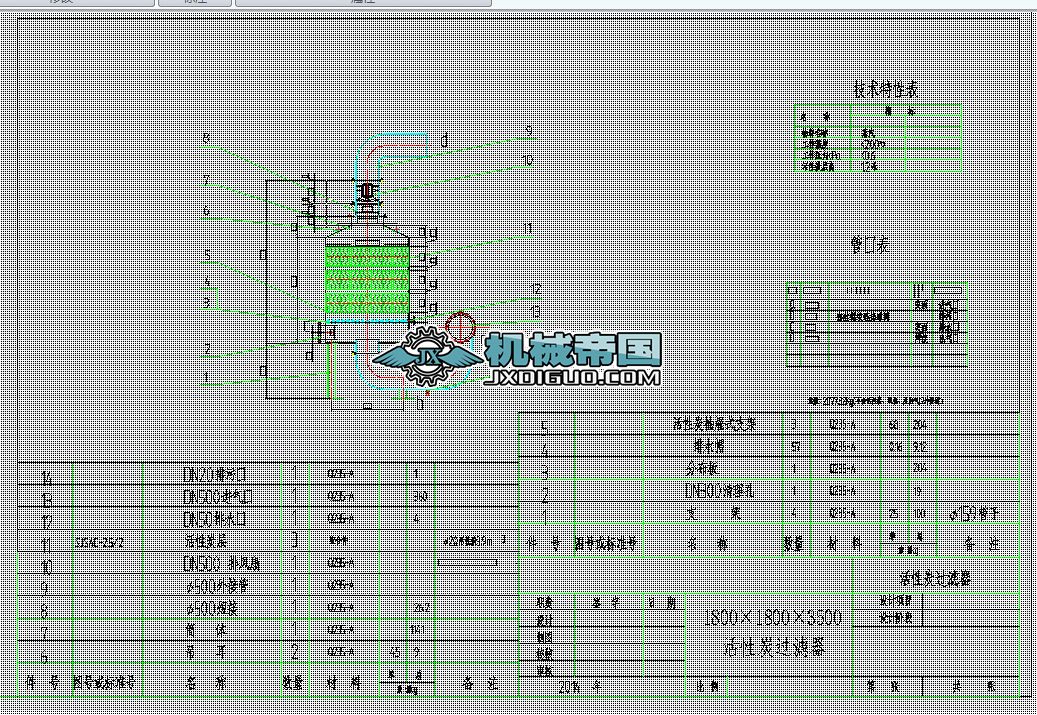1037x715 pixels.
Task: Click callout number 9 beside the drawing
Action: click(529, 131)
